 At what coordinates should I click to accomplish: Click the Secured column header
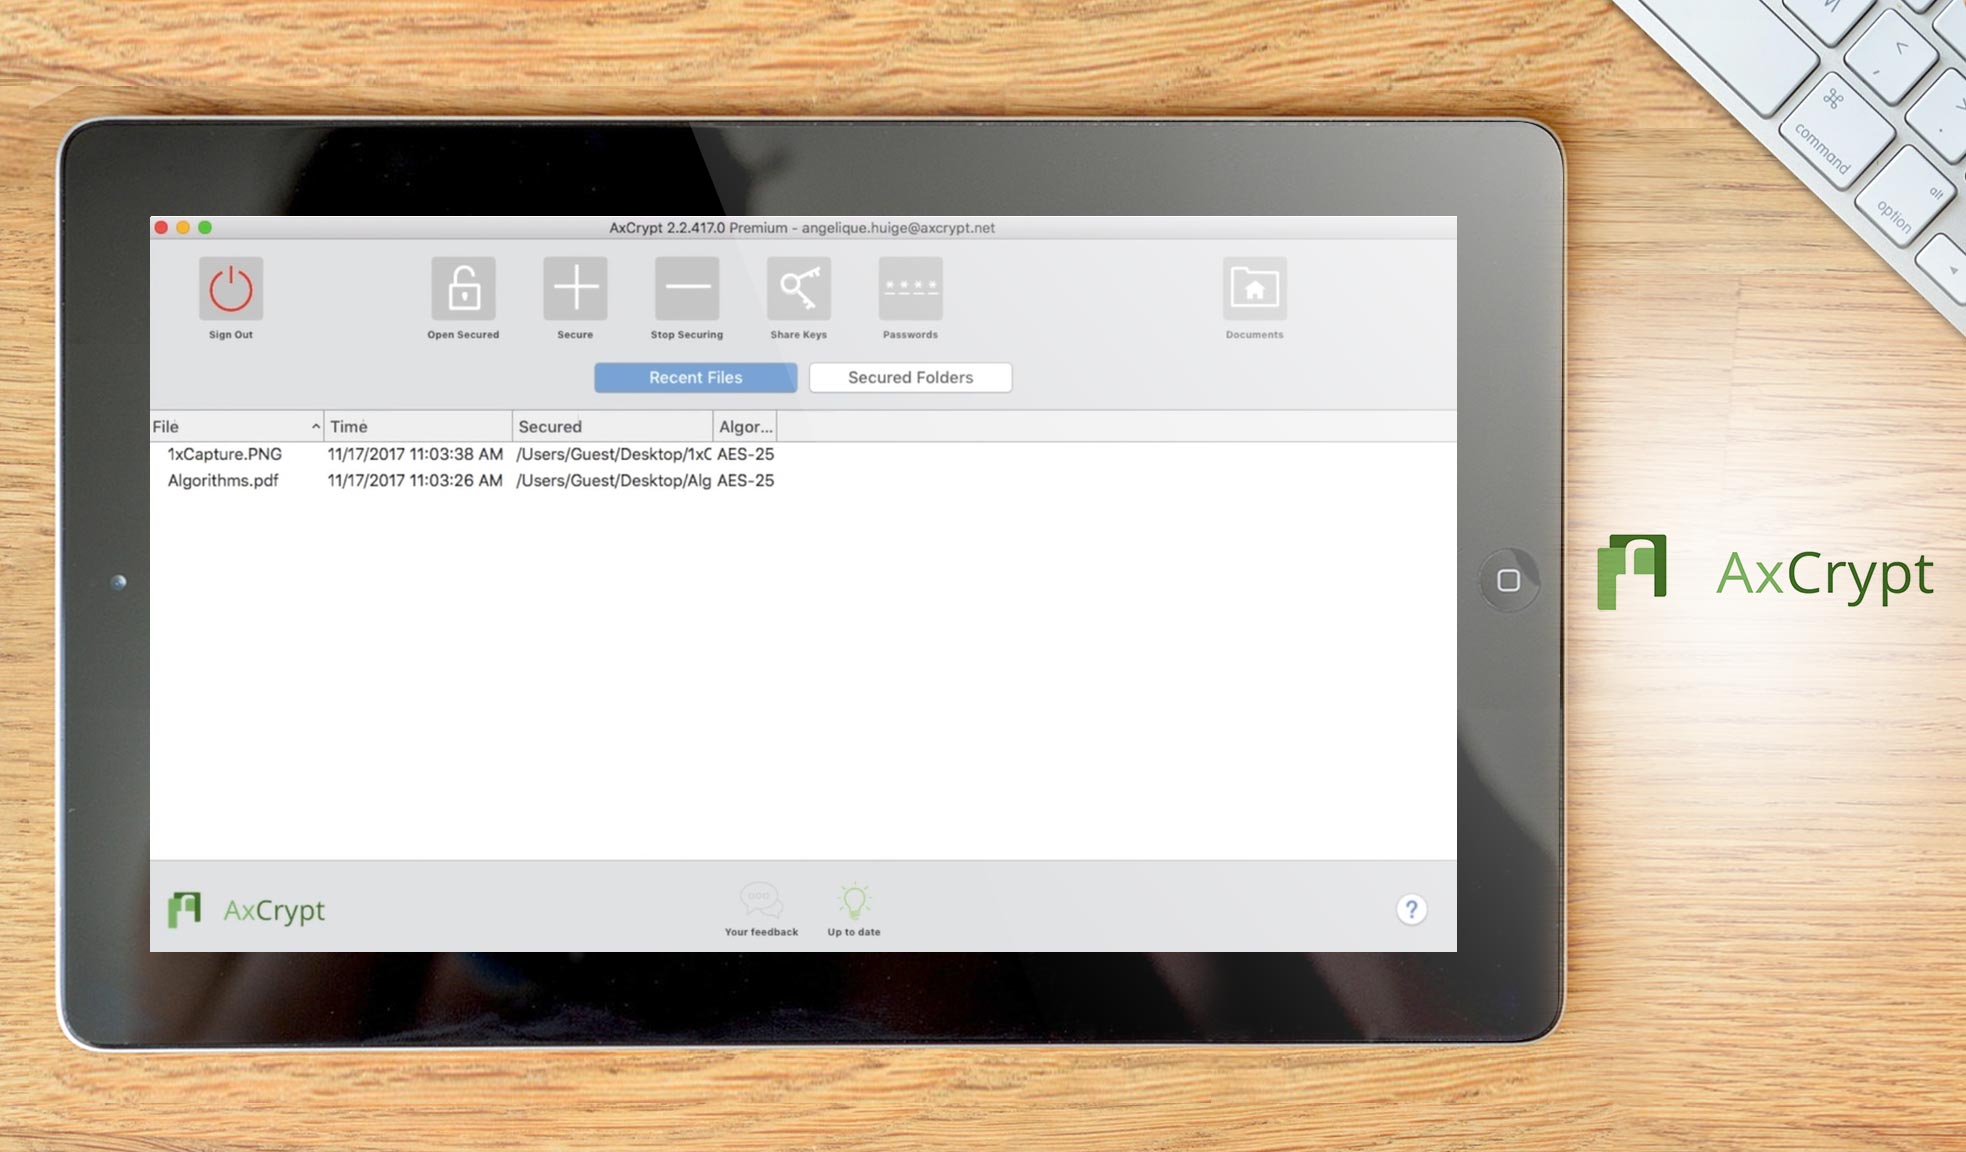point(611,426)
